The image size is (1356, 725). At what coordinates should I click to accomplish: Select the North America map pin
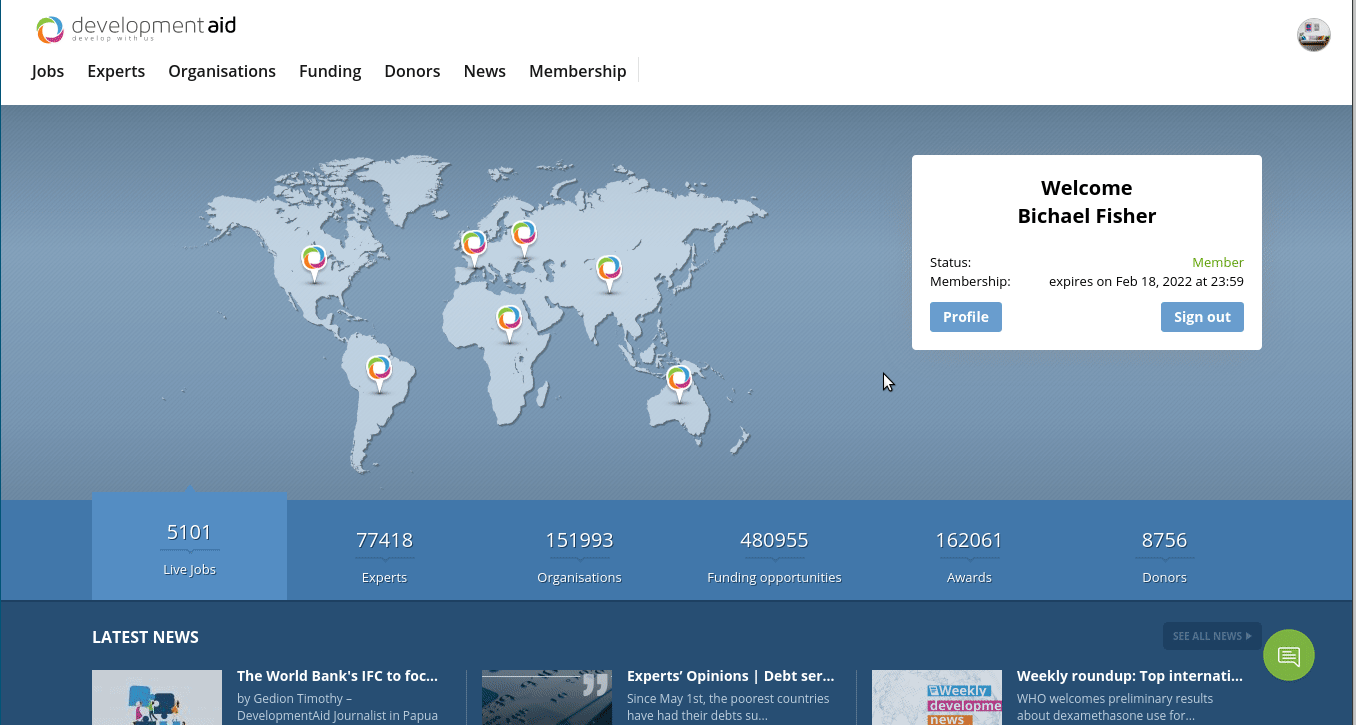point(315,263)
